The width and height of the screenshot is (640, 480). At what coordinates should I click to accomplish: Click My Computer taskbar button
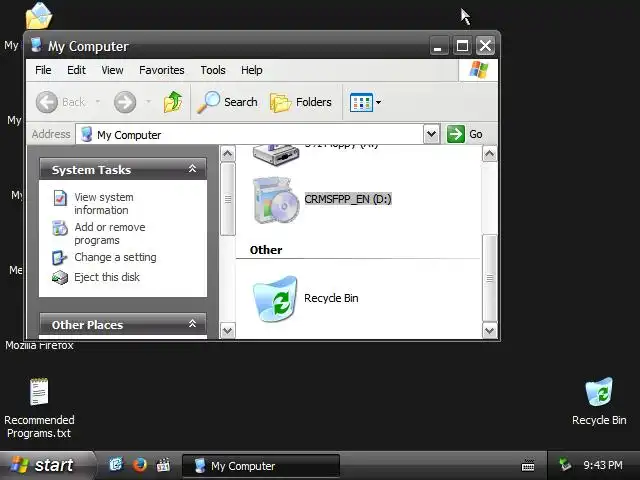(x=261, y=466)
